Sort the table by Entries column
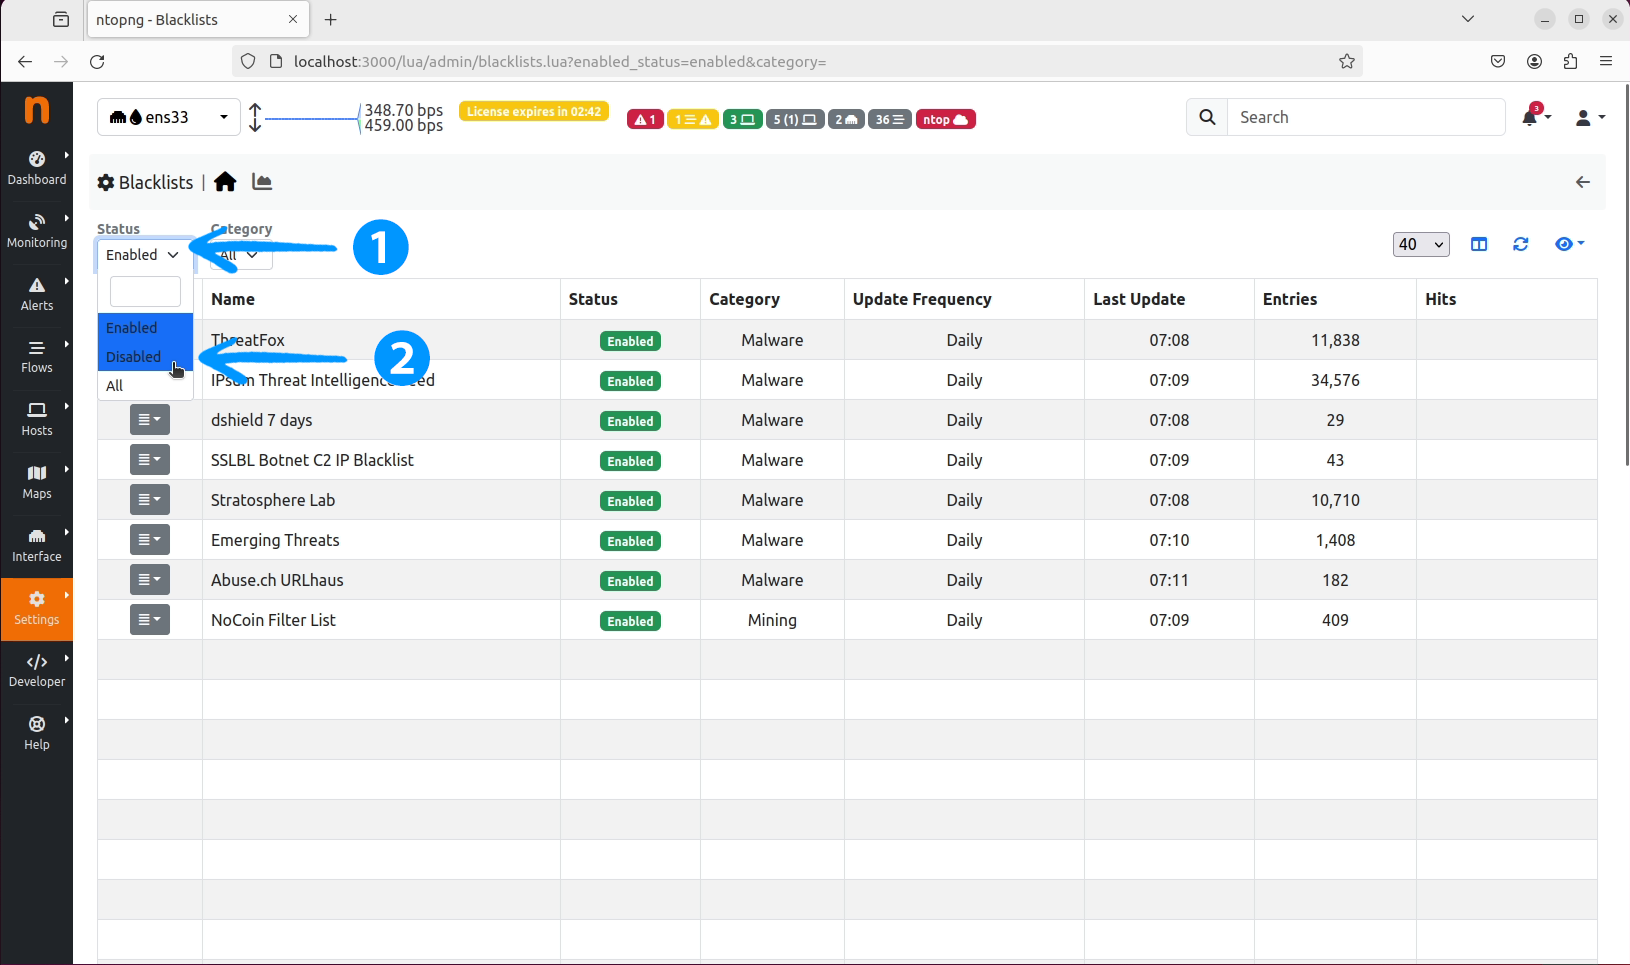 point(1289,299)
